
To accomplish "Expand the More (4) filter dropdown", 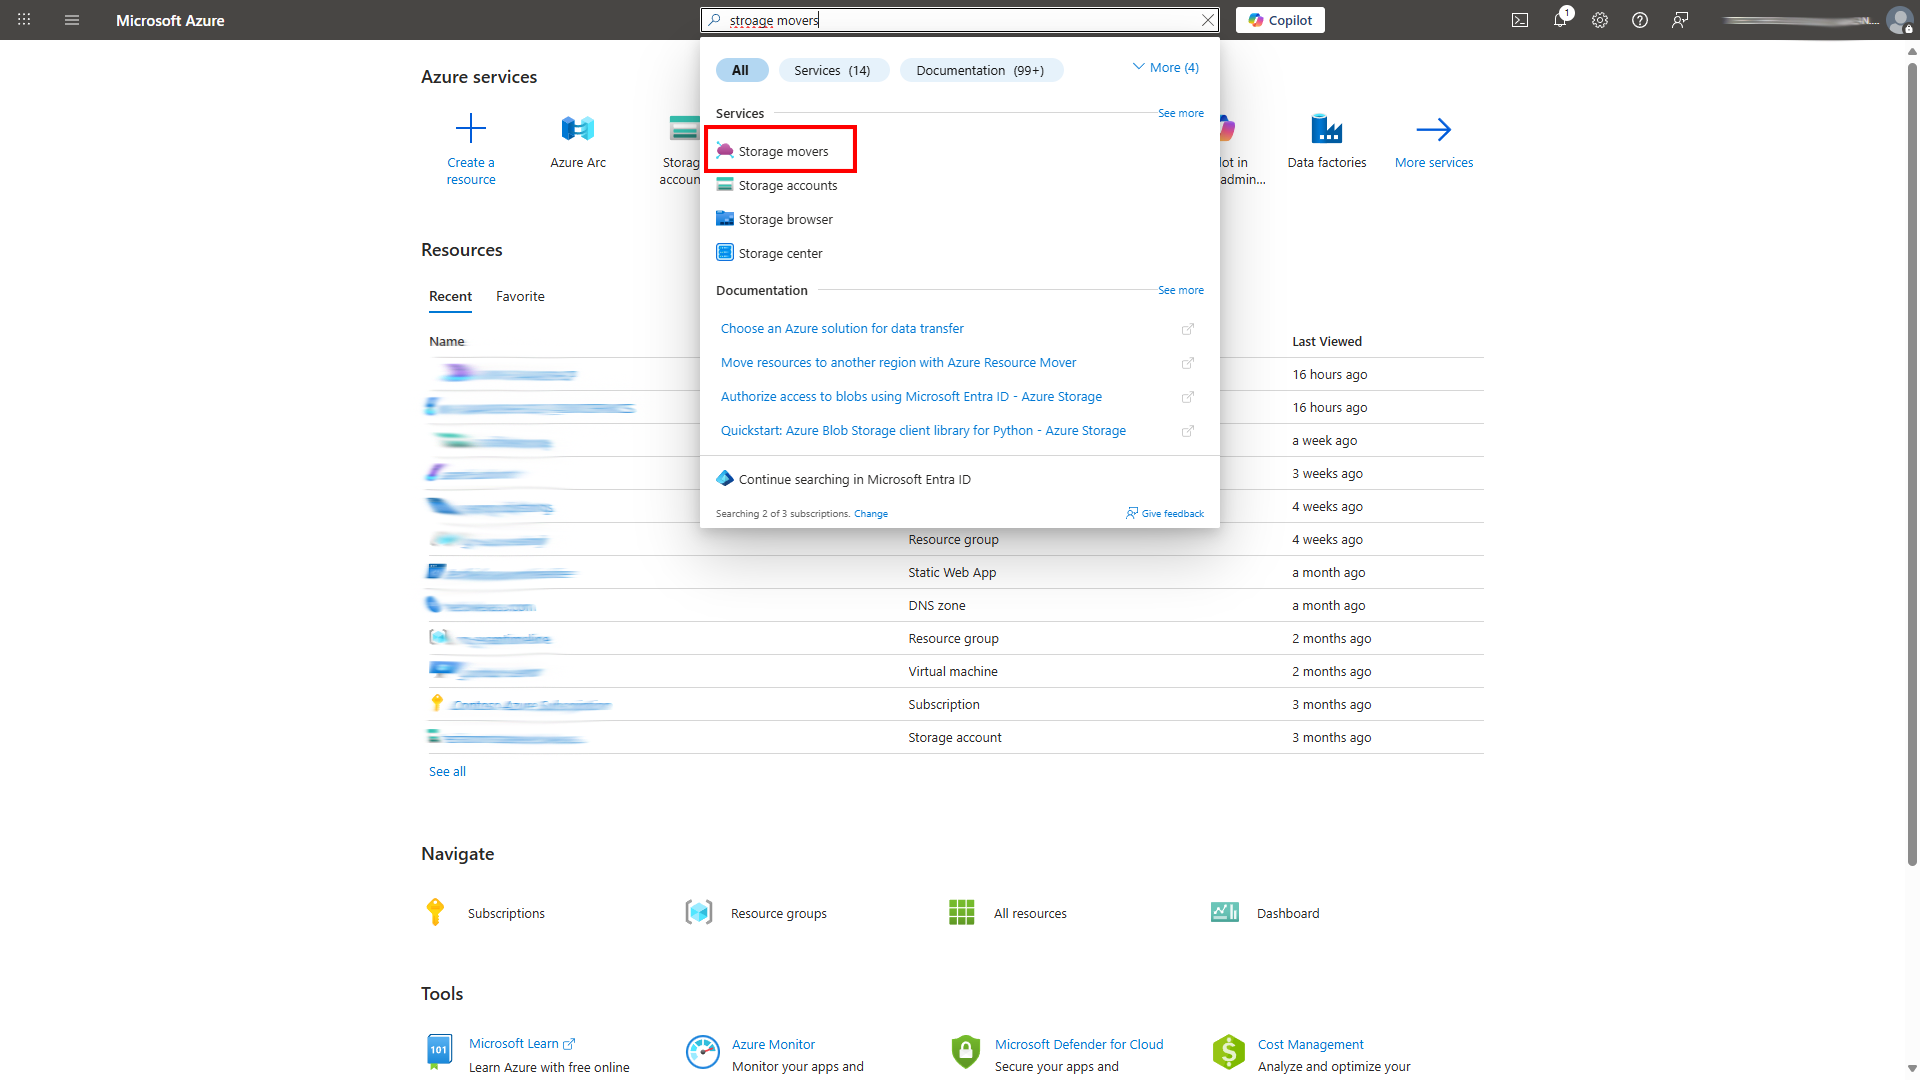I will [1165, 67].
